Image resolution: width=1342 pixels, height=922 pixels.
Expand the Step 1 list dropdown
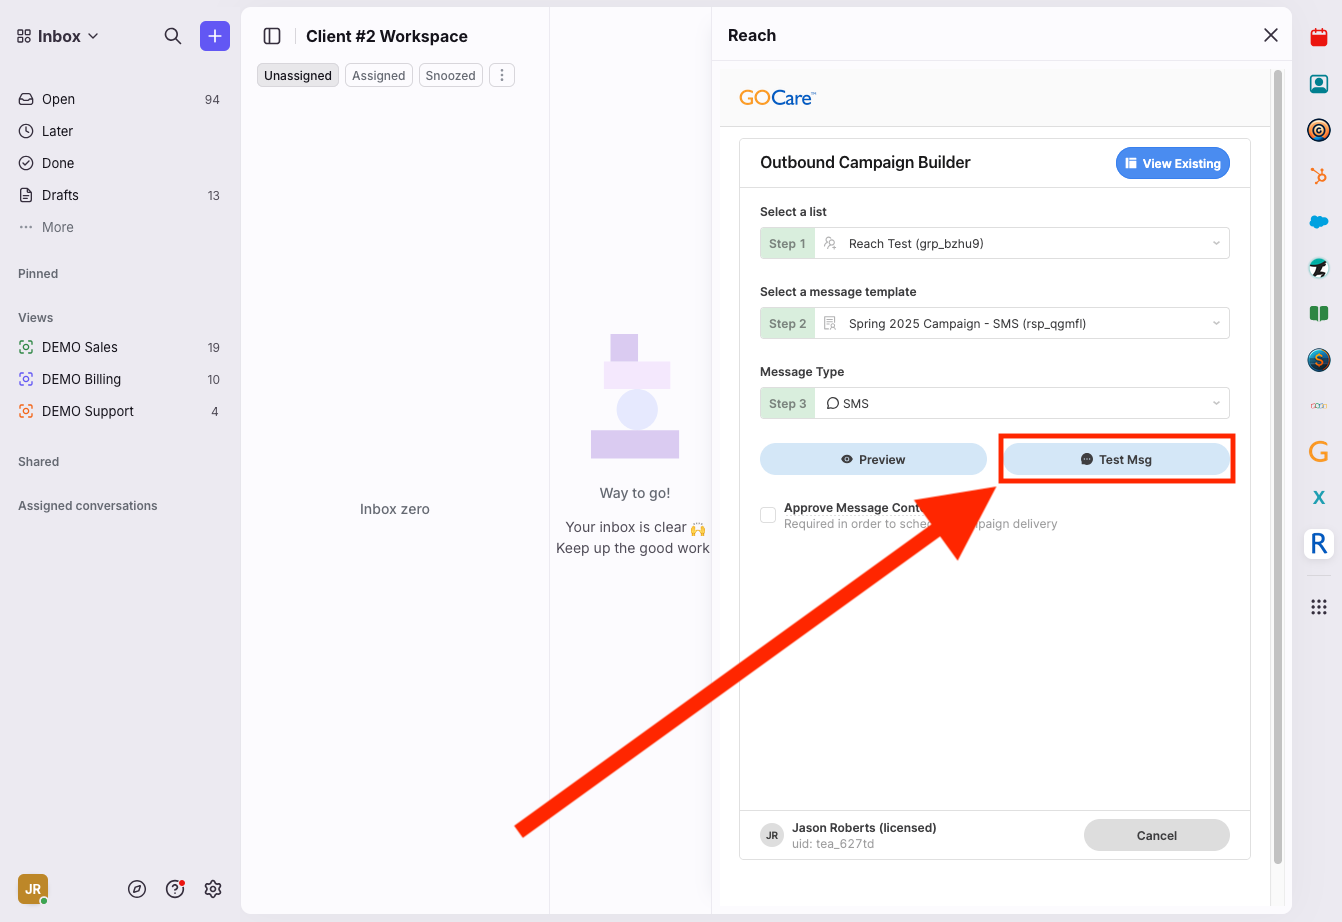pyautogui.click(x=1020, y=244)
